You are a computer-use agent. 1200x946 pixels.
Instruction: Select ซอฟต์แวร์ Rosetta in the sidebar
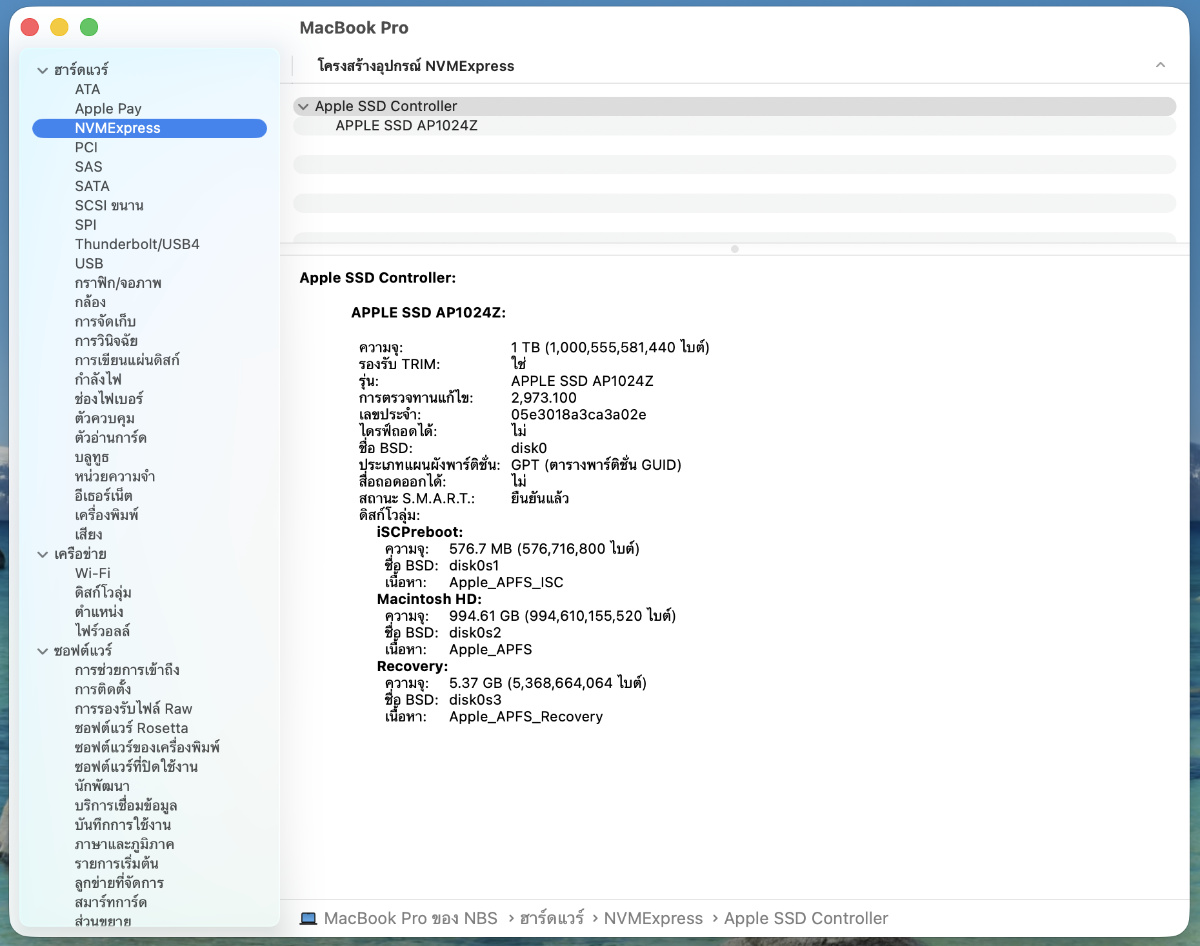(131, 728)
